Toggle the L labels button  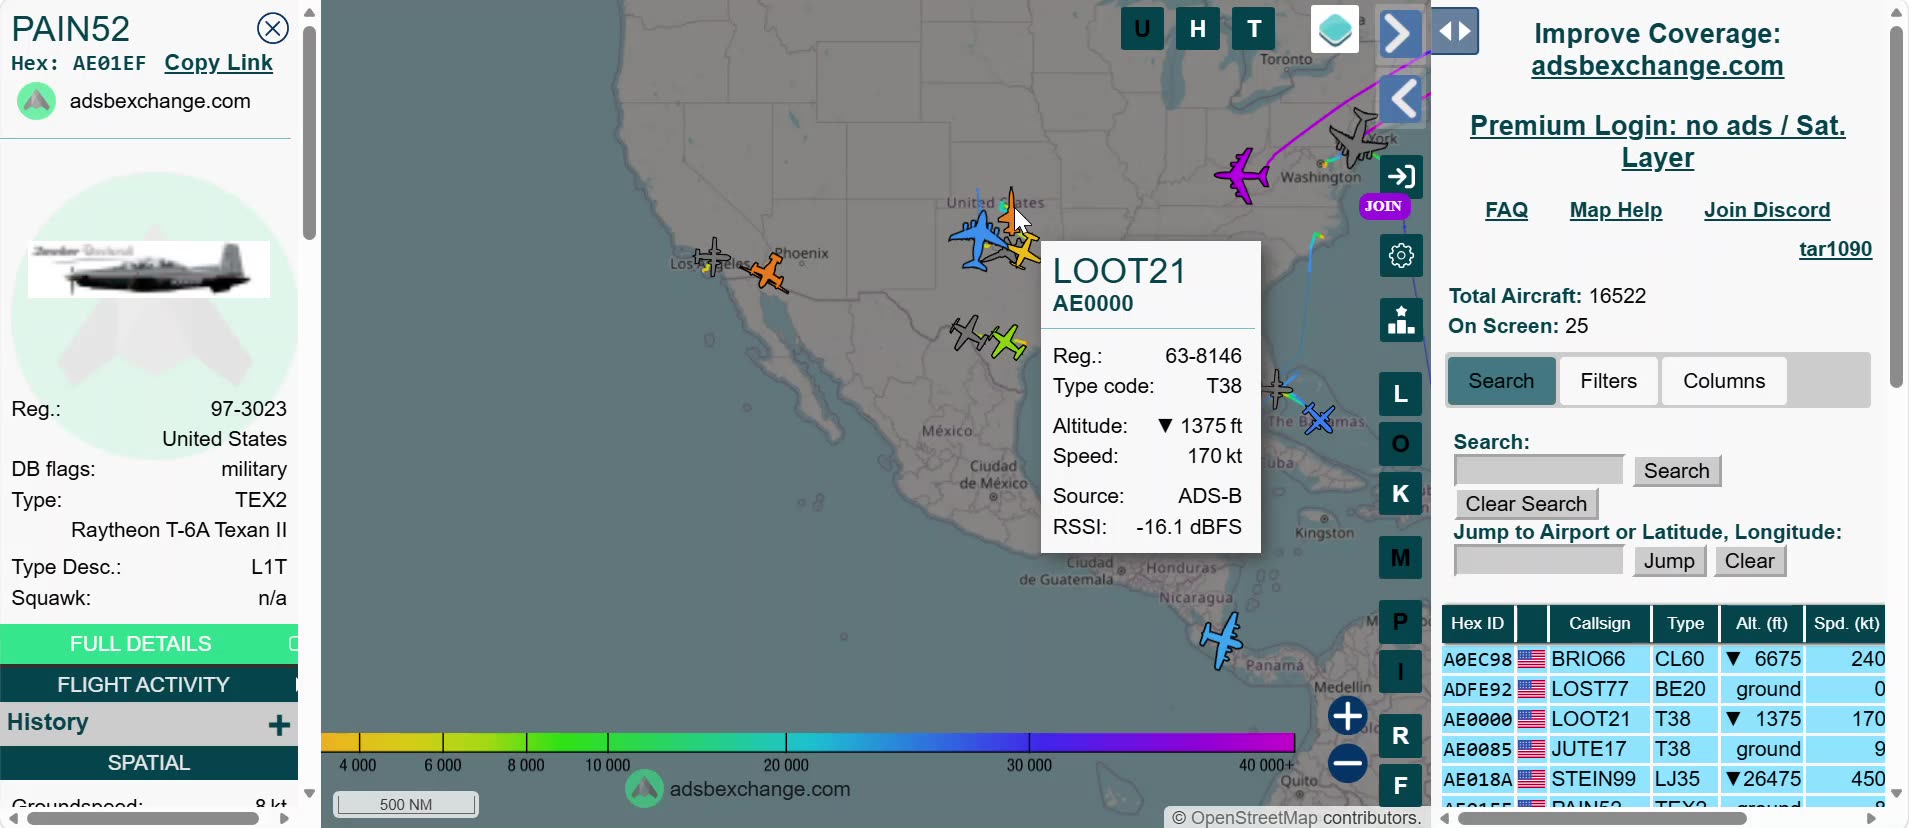click(x=1401, y=394)
